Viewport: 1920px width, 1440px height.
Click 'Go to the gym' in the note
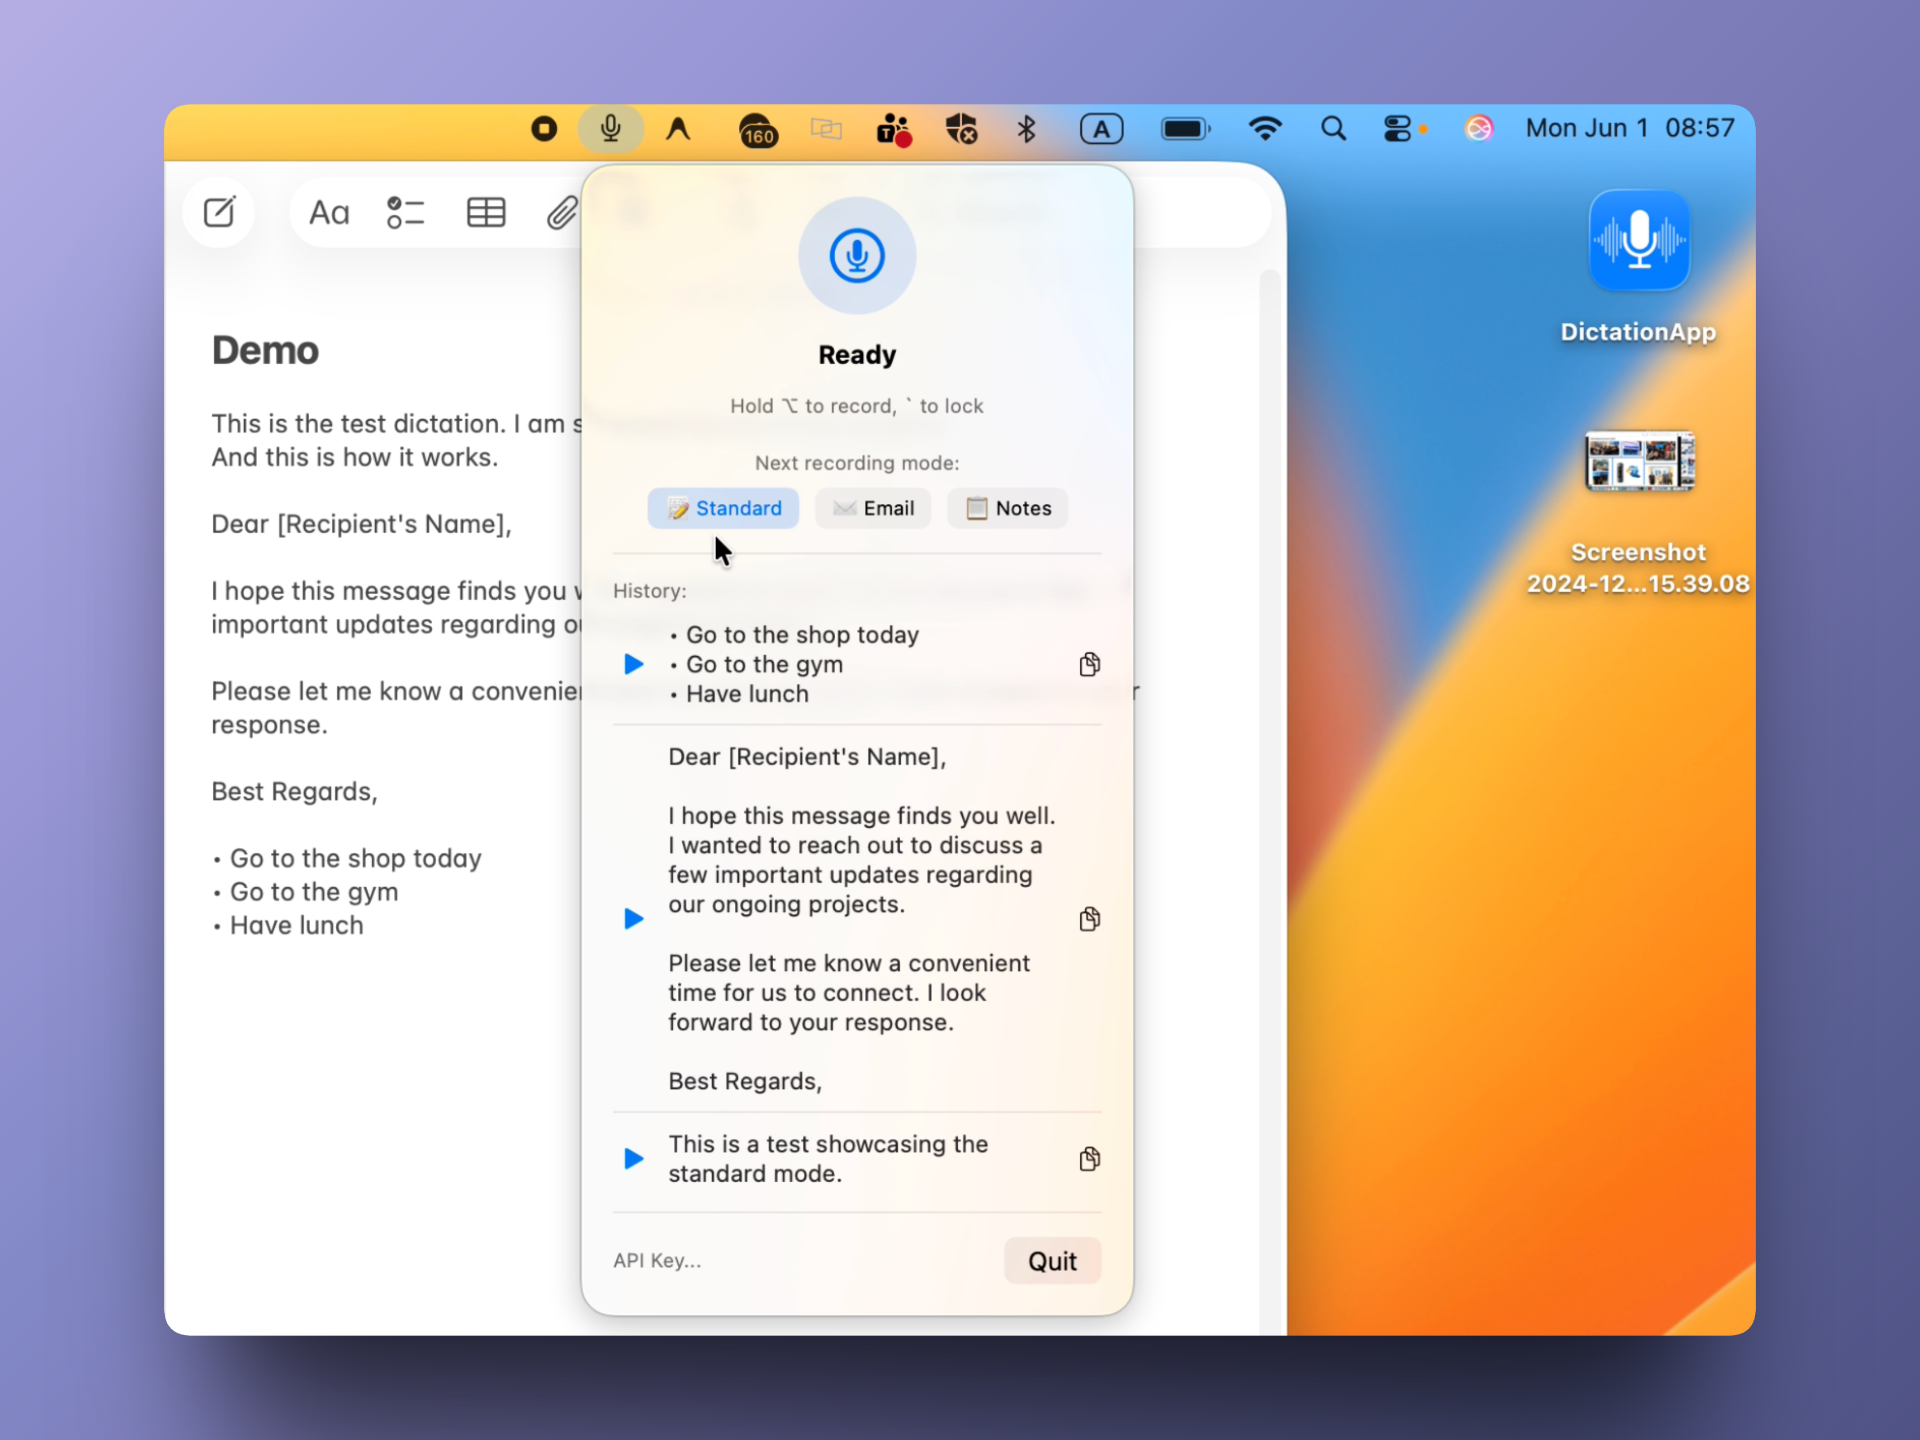point(314,892)
